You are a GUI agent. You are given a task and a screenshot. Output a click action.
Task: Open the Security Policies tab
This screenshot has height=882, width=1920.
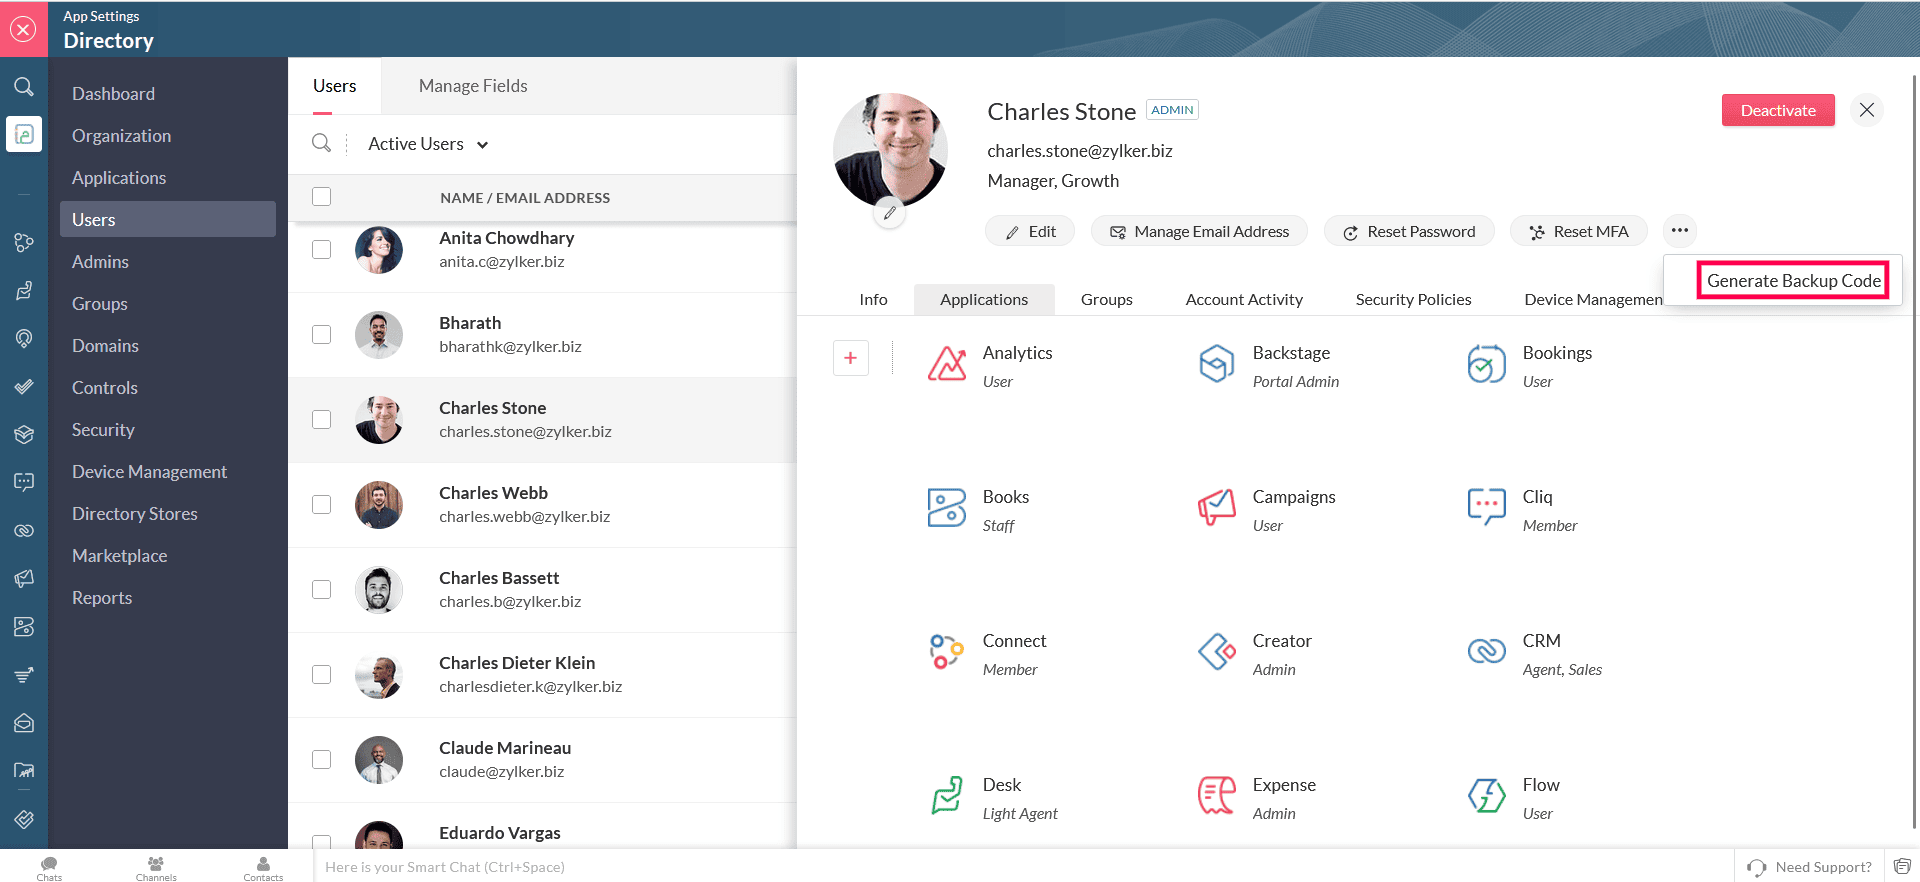1413,300
